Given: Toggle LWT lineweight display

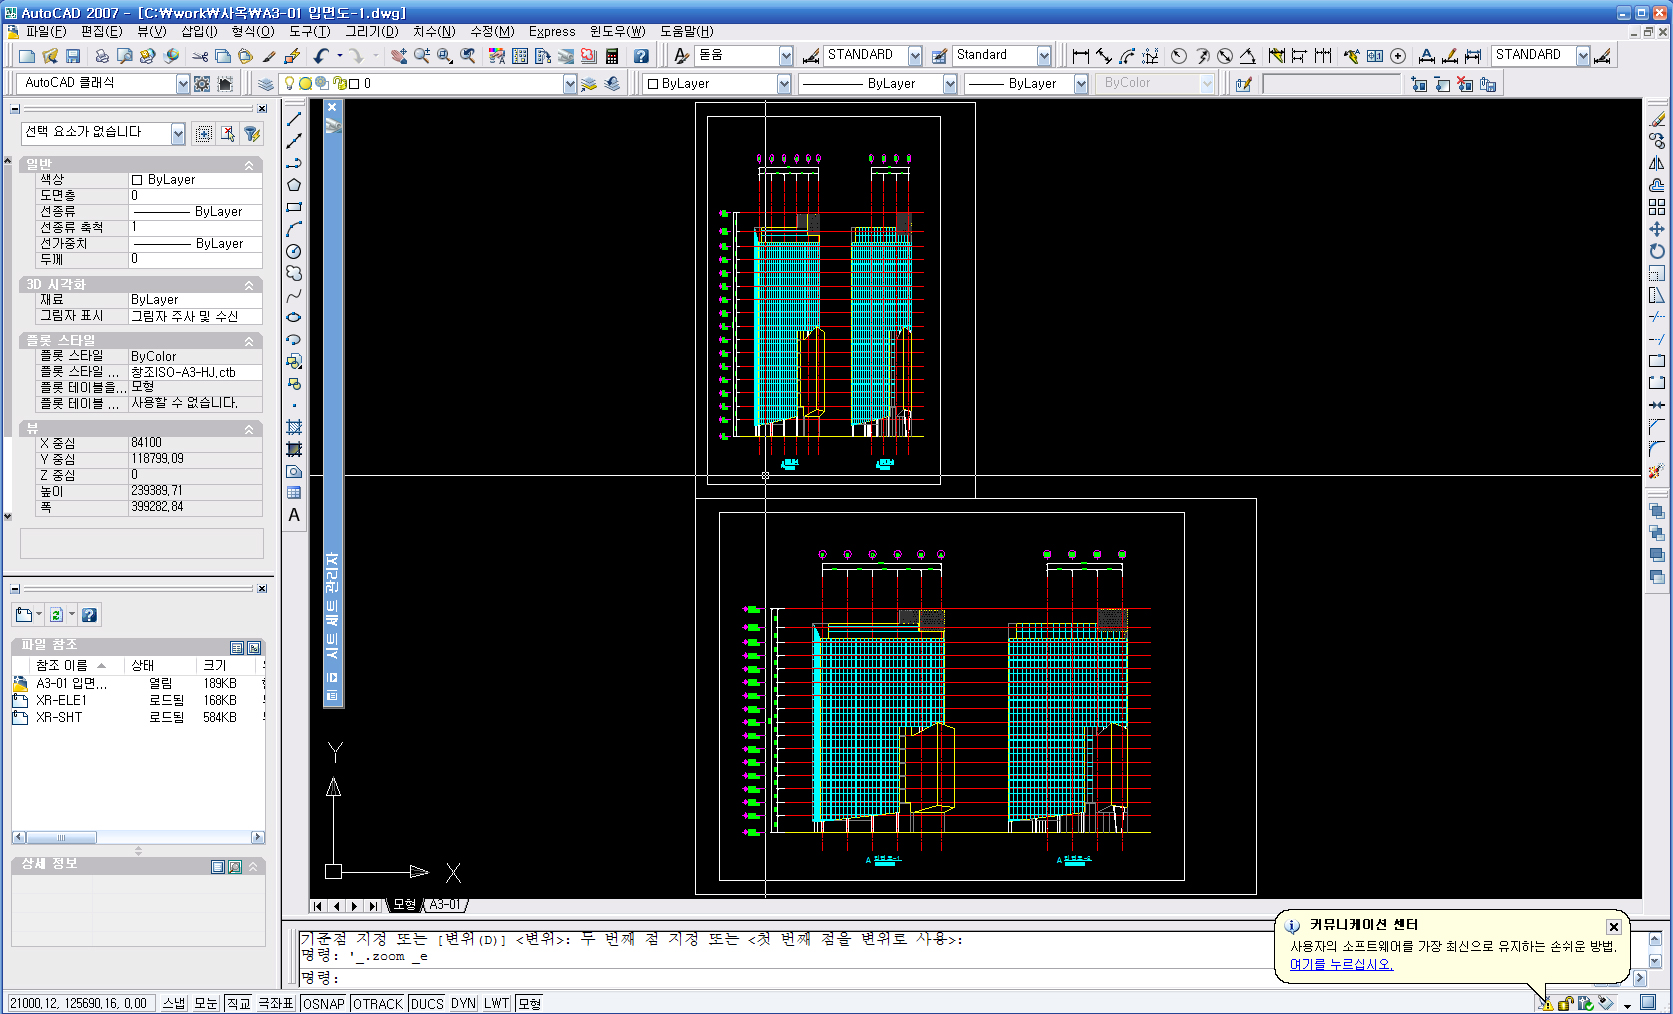Looking at the screenshot, I should [496, 1003].
